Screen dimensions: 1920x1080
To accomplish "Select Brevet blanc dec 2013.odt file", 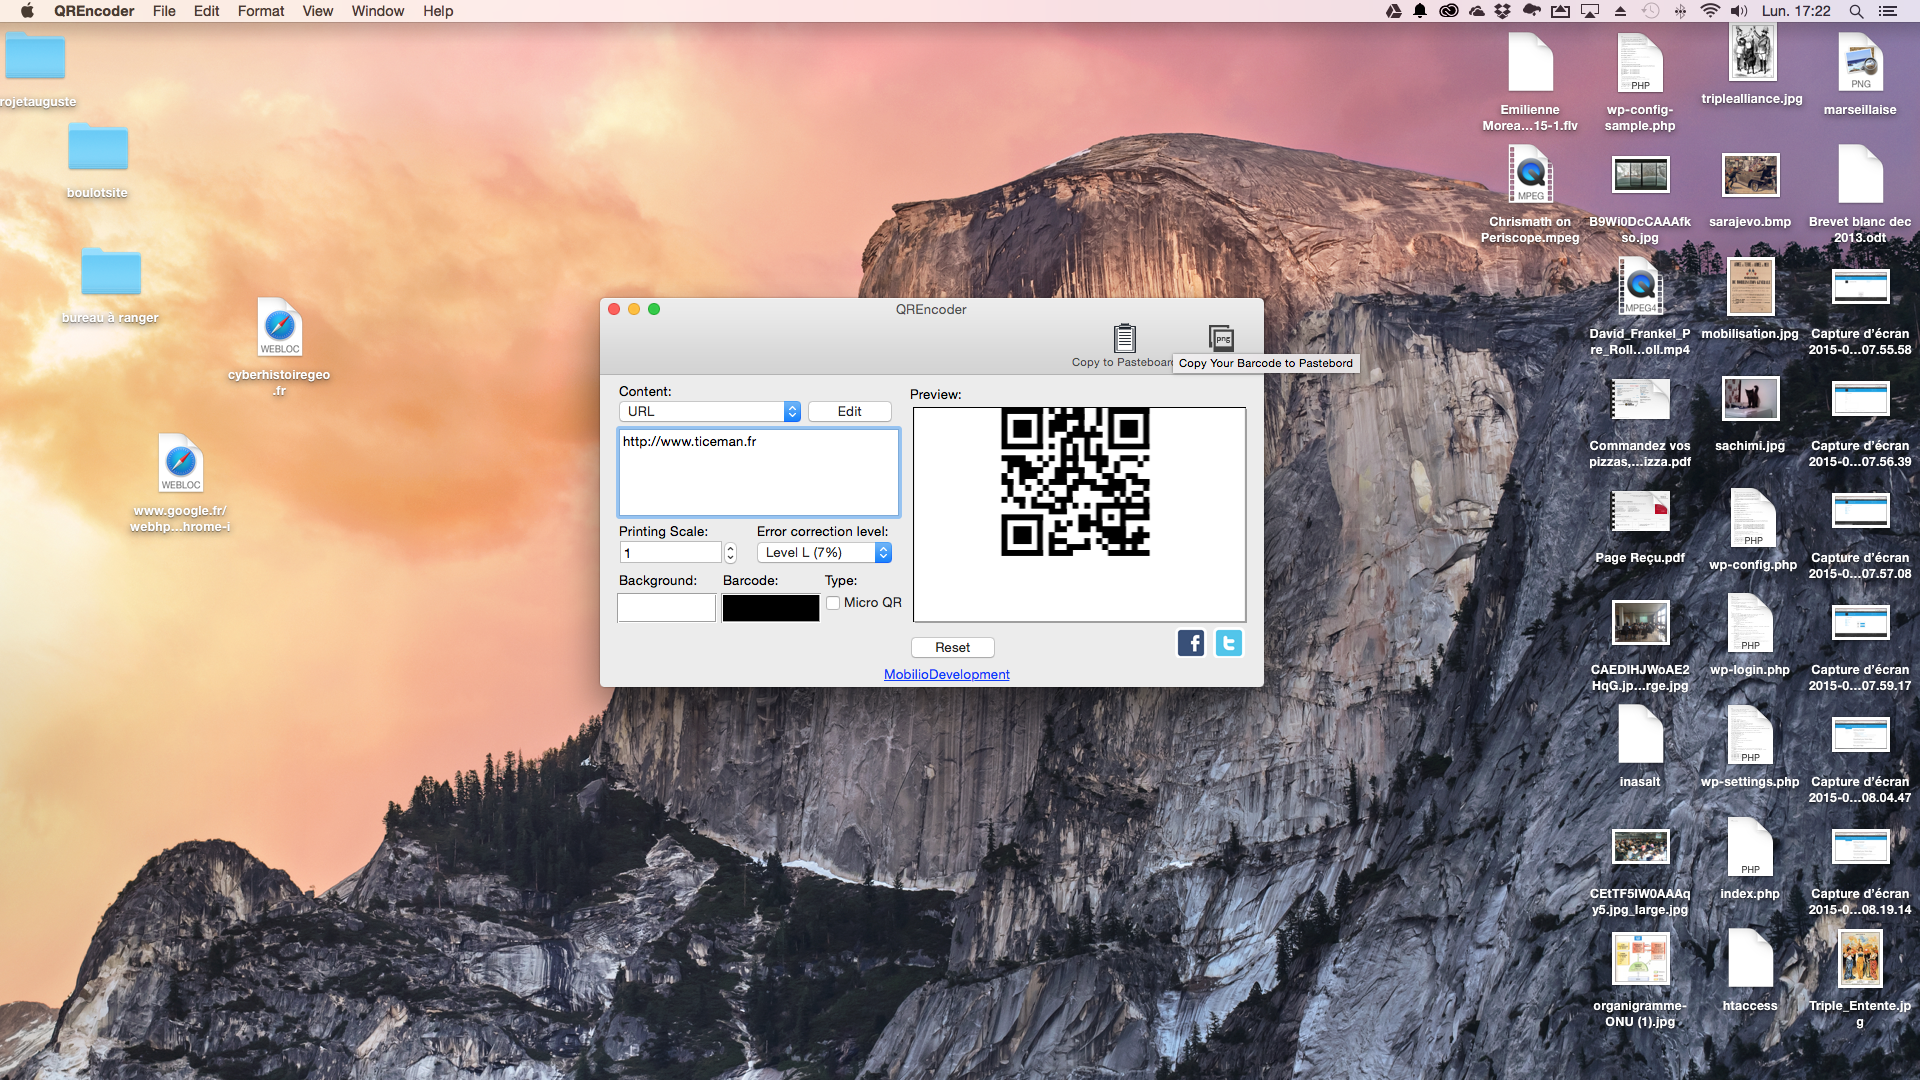I will point(1860,175).
